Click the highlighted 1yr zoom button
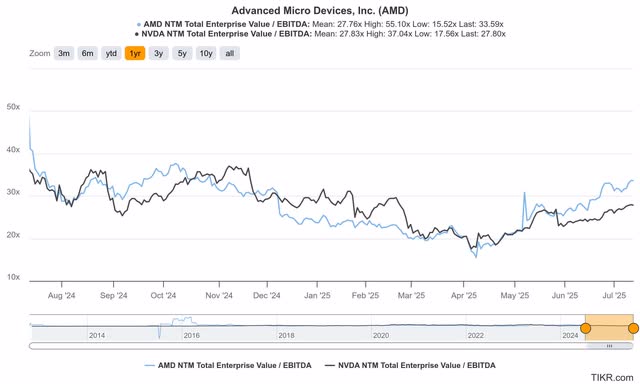640x384 pixels. pos(135,53)
